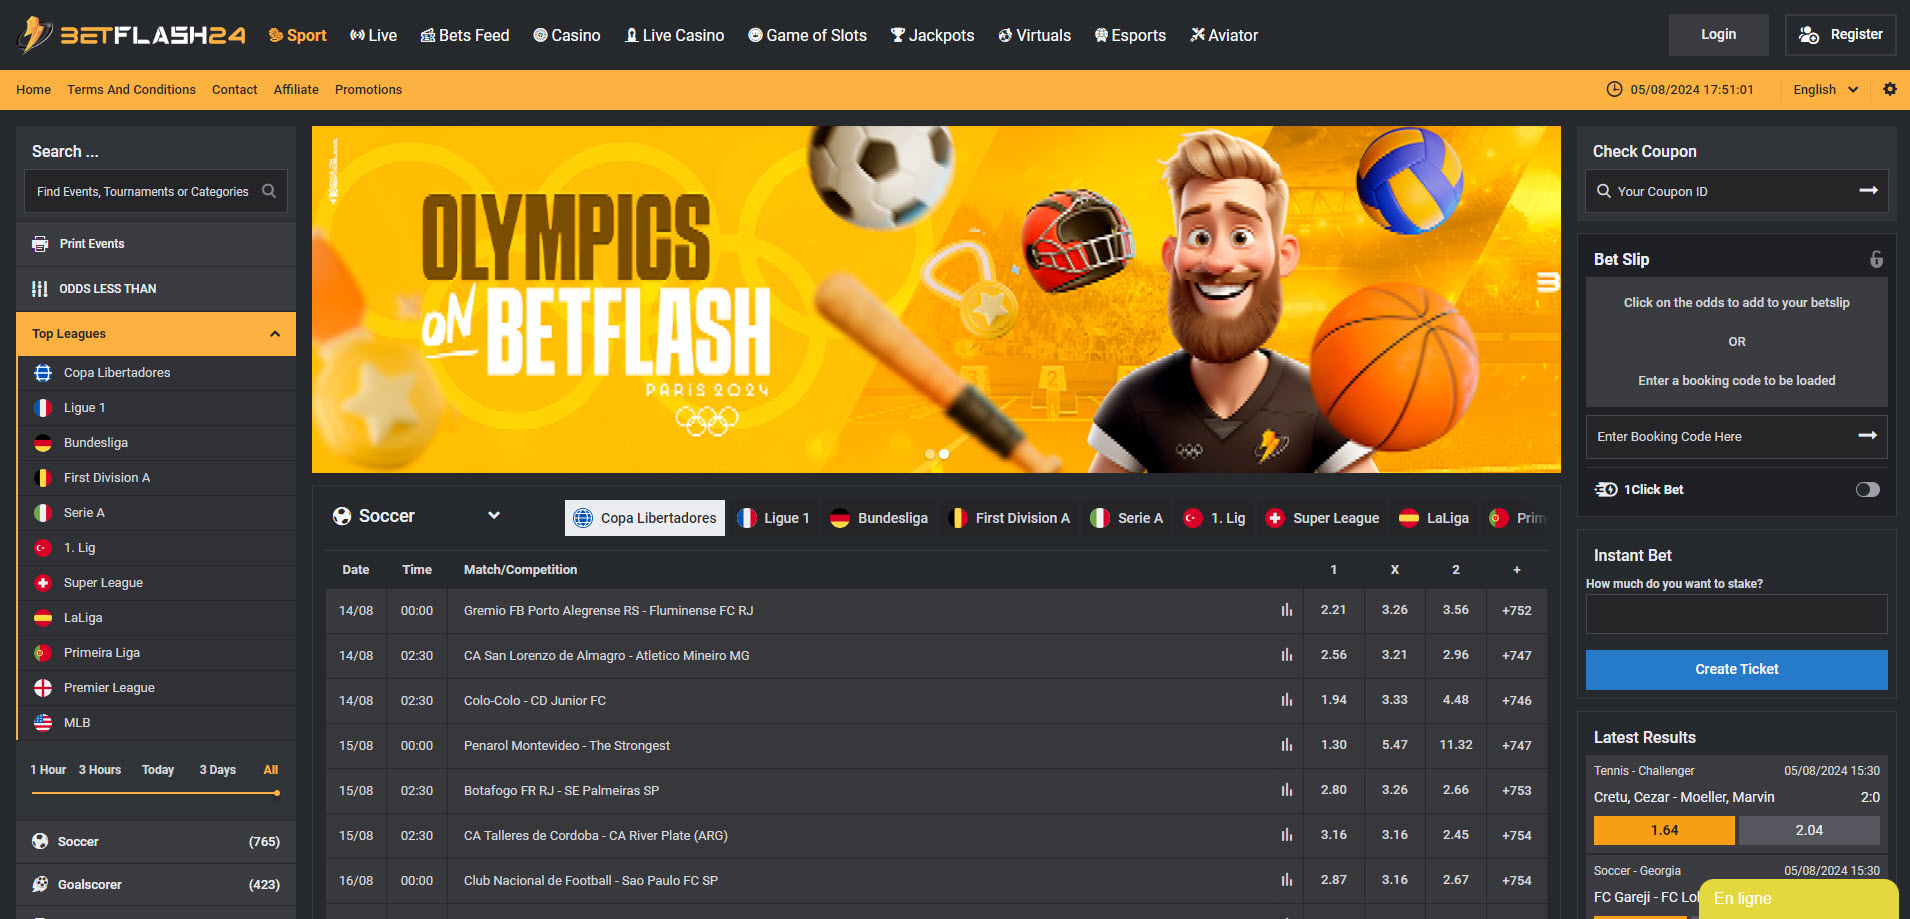Open the Promotions link

pos(368,89)
